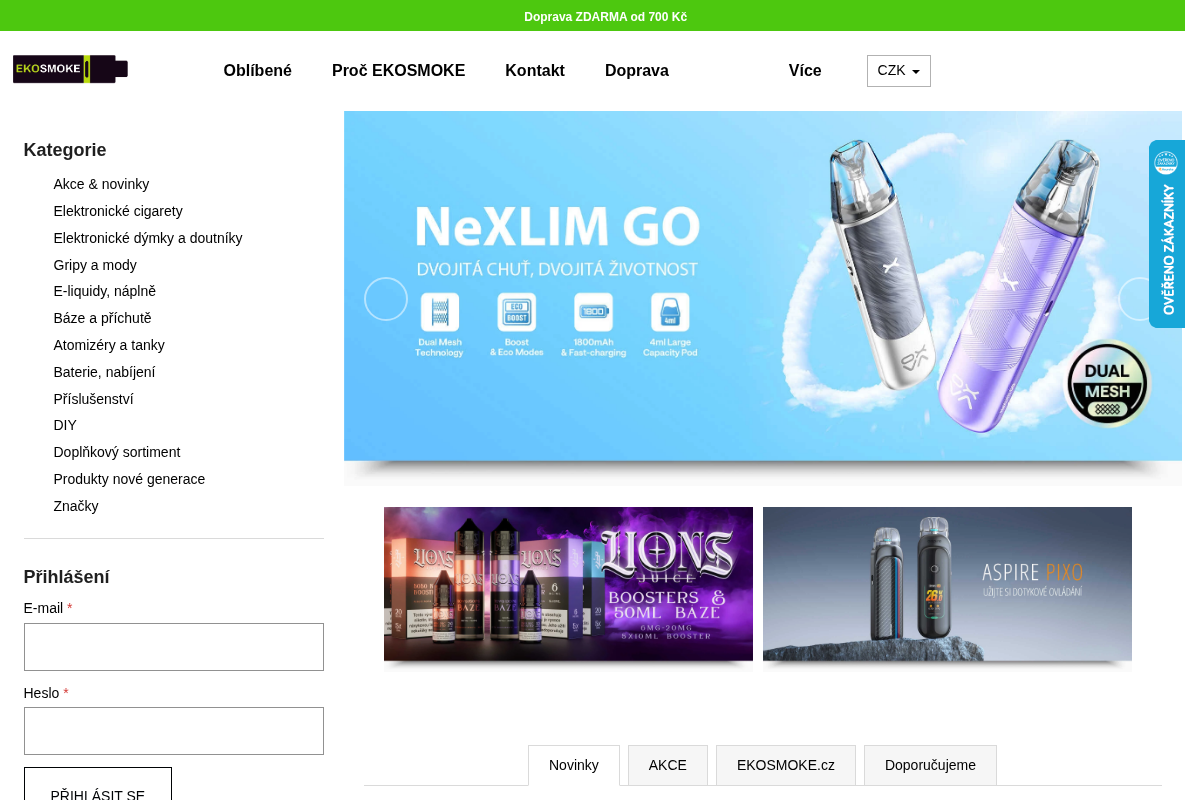Viewport: 1200px width, 800px height.
Task: Open the Značky category
Action: (76, 506)
